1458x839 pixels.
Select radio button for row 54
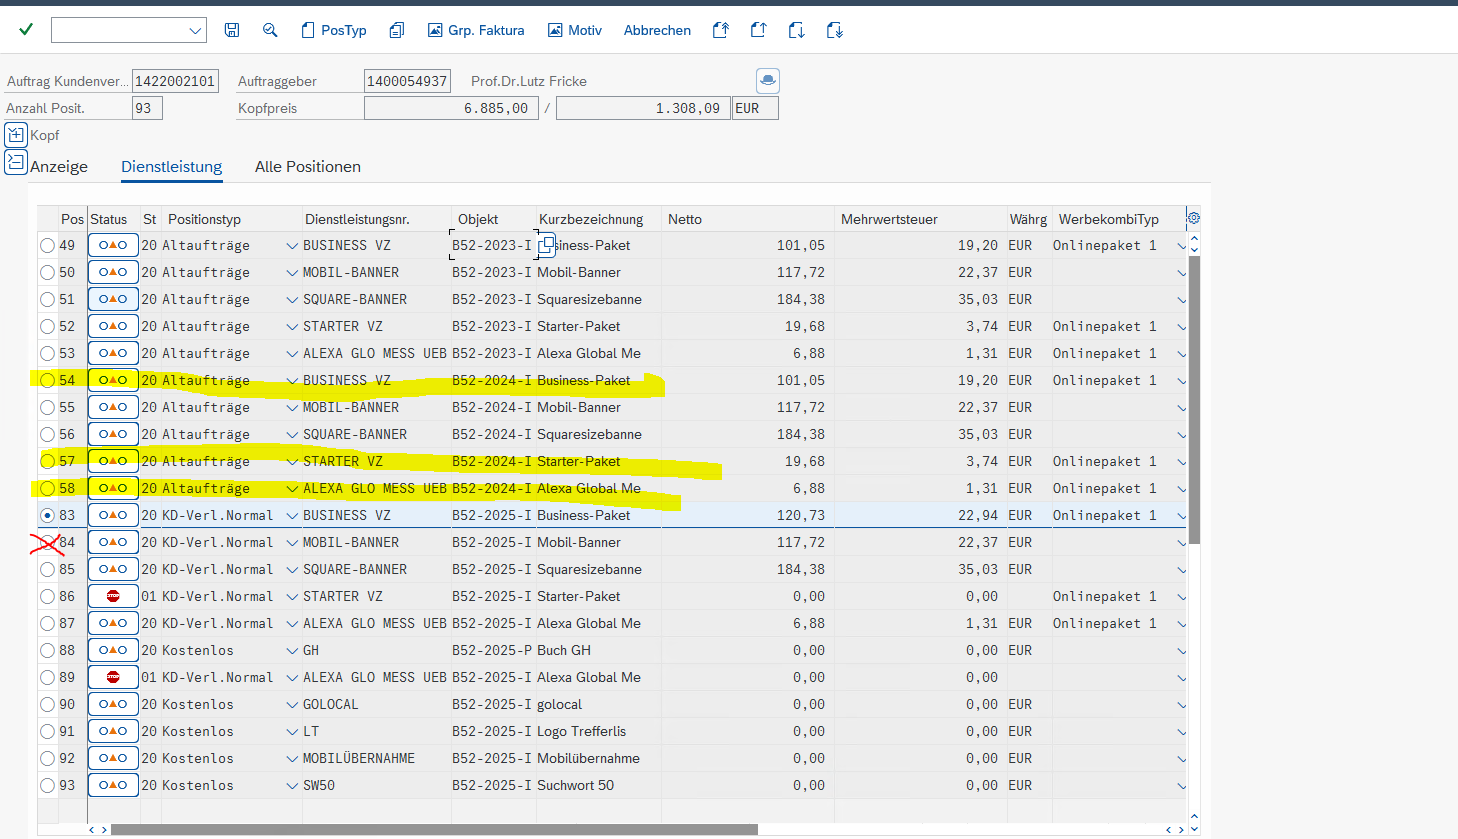(x=47, y=380)
